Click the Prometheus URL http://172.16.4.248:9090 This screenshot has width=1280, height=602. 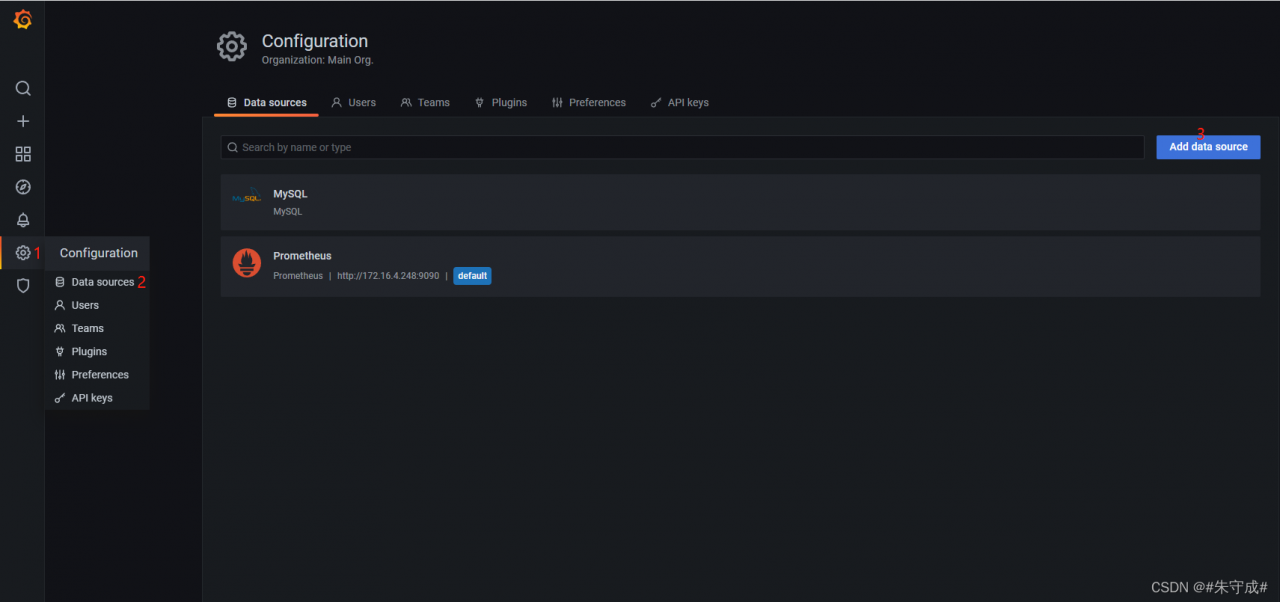coord(388,276)
